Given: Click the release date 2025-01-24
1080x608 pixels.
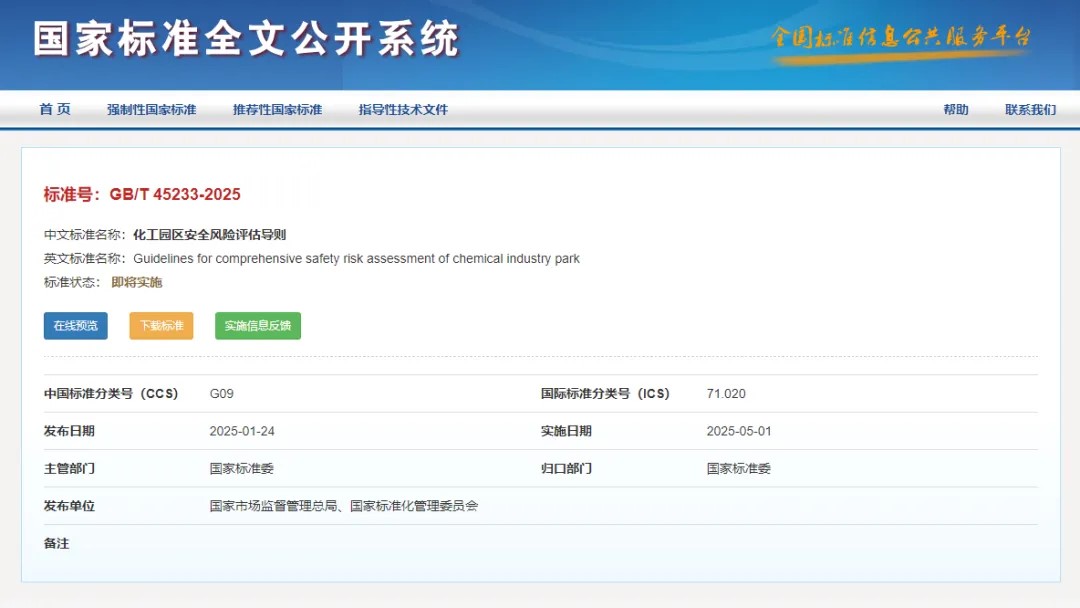Looking at the screenshot, I should [242, 432].
